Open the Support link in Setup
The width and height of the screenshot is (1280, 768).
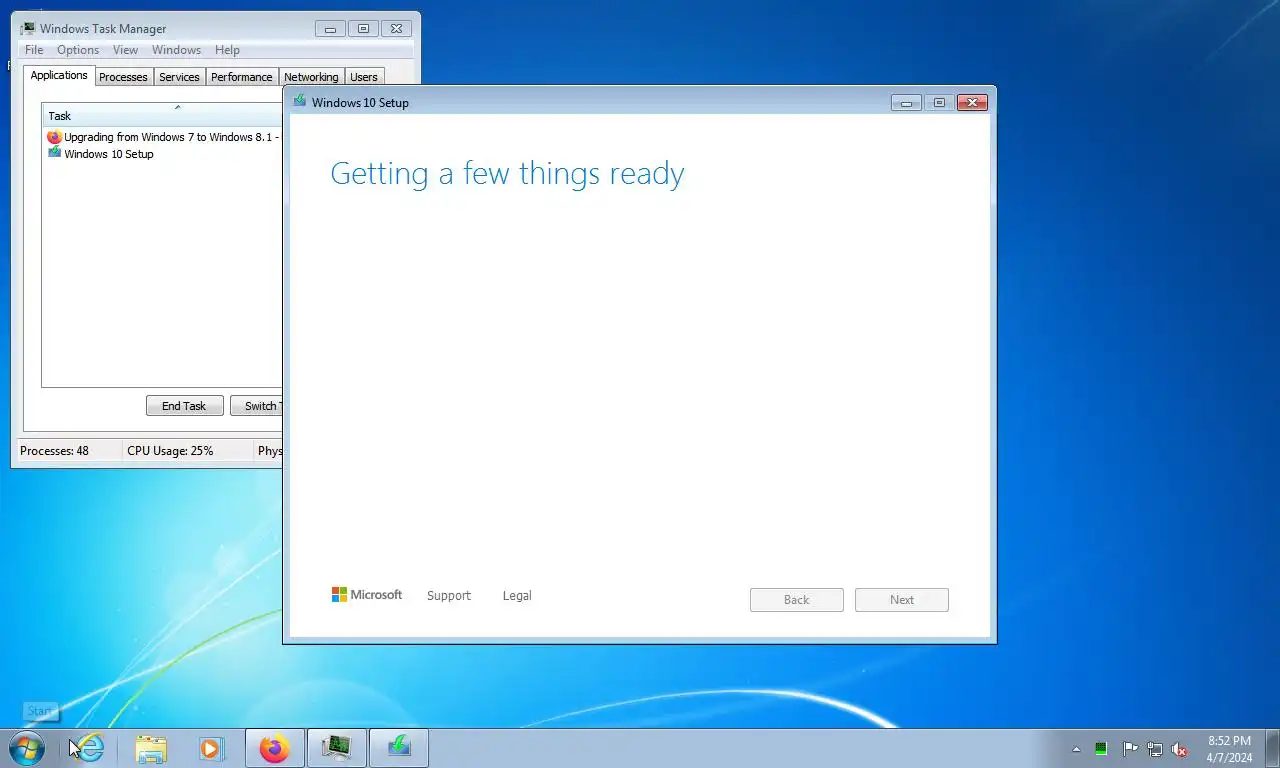tap(448, 595)
